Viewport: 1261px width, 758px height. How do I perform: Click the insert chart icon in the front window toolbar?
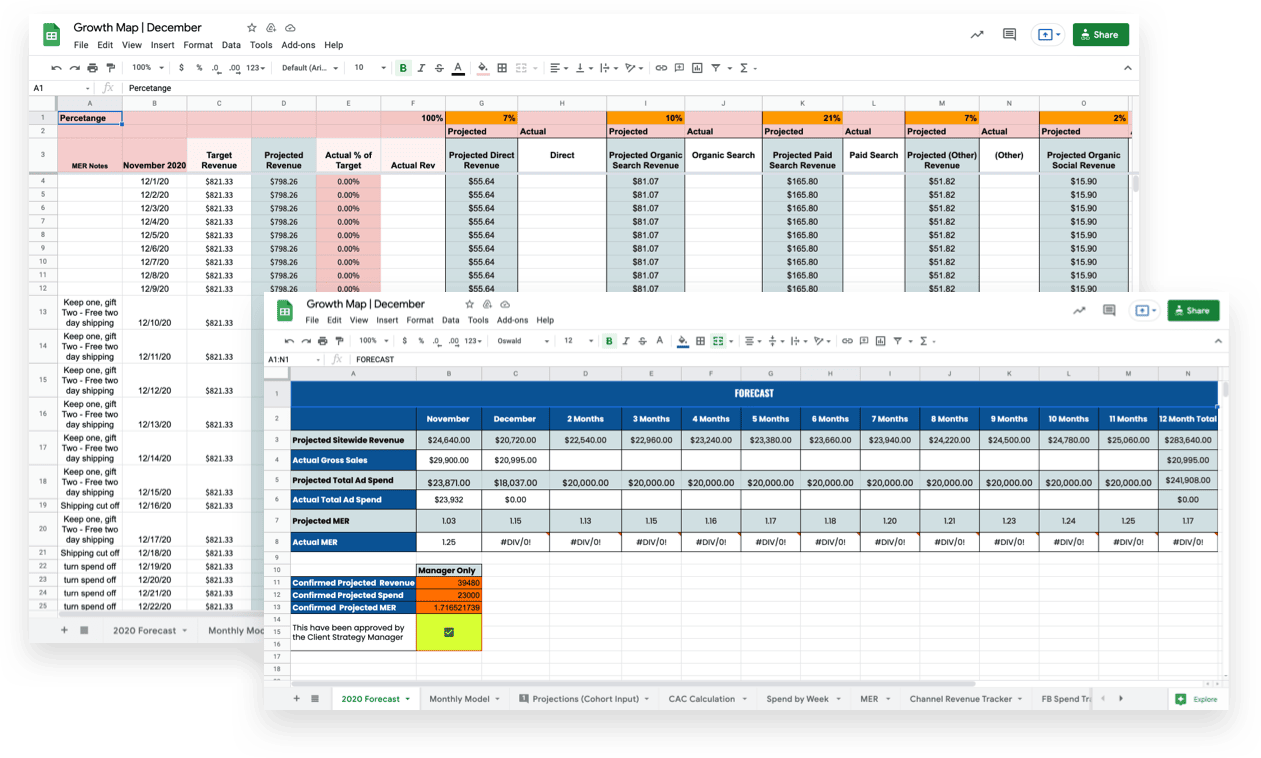(881, 341)
